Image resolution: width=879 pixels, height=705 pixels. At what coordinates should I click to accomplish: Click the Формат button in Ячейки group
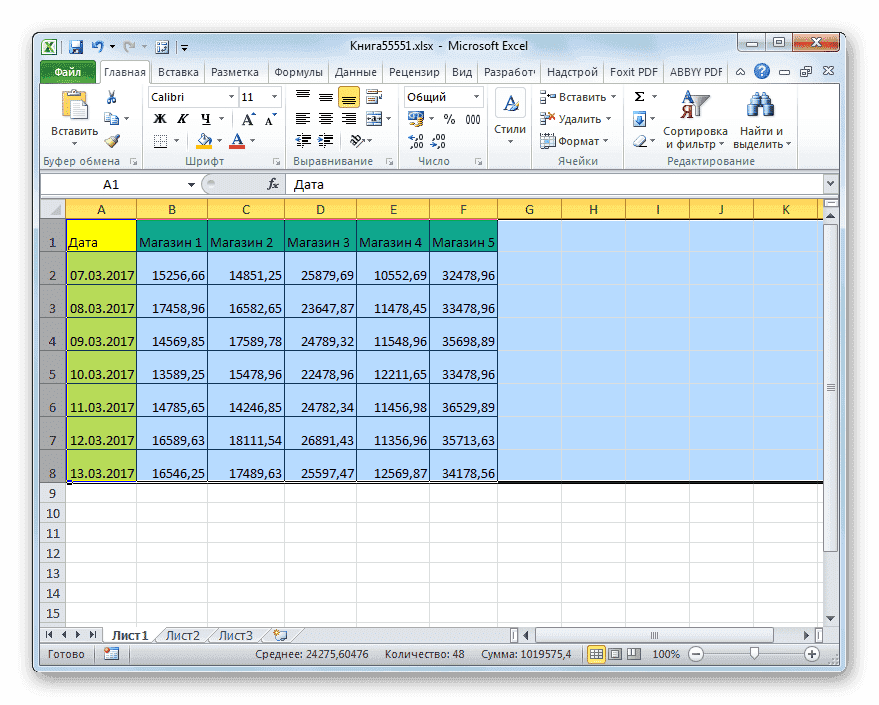pos(574,141)
